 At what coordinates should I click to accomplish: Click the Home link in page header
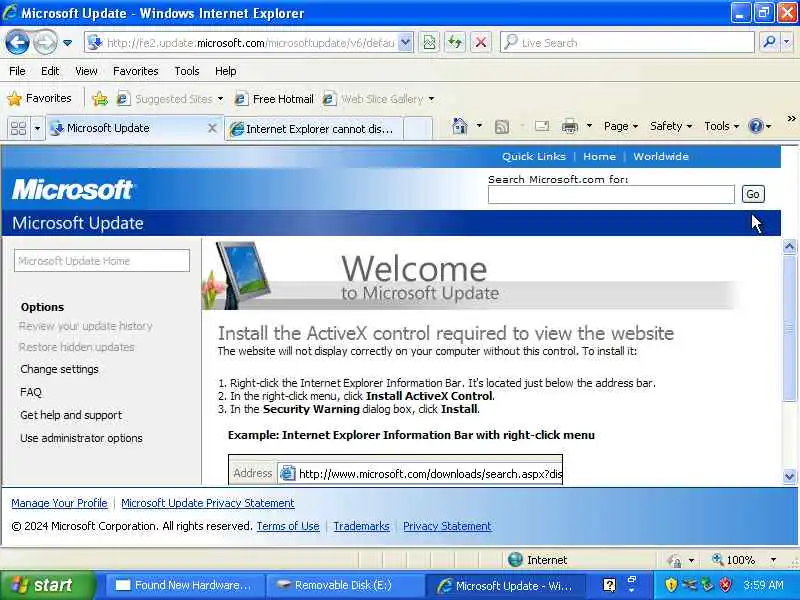599,157
